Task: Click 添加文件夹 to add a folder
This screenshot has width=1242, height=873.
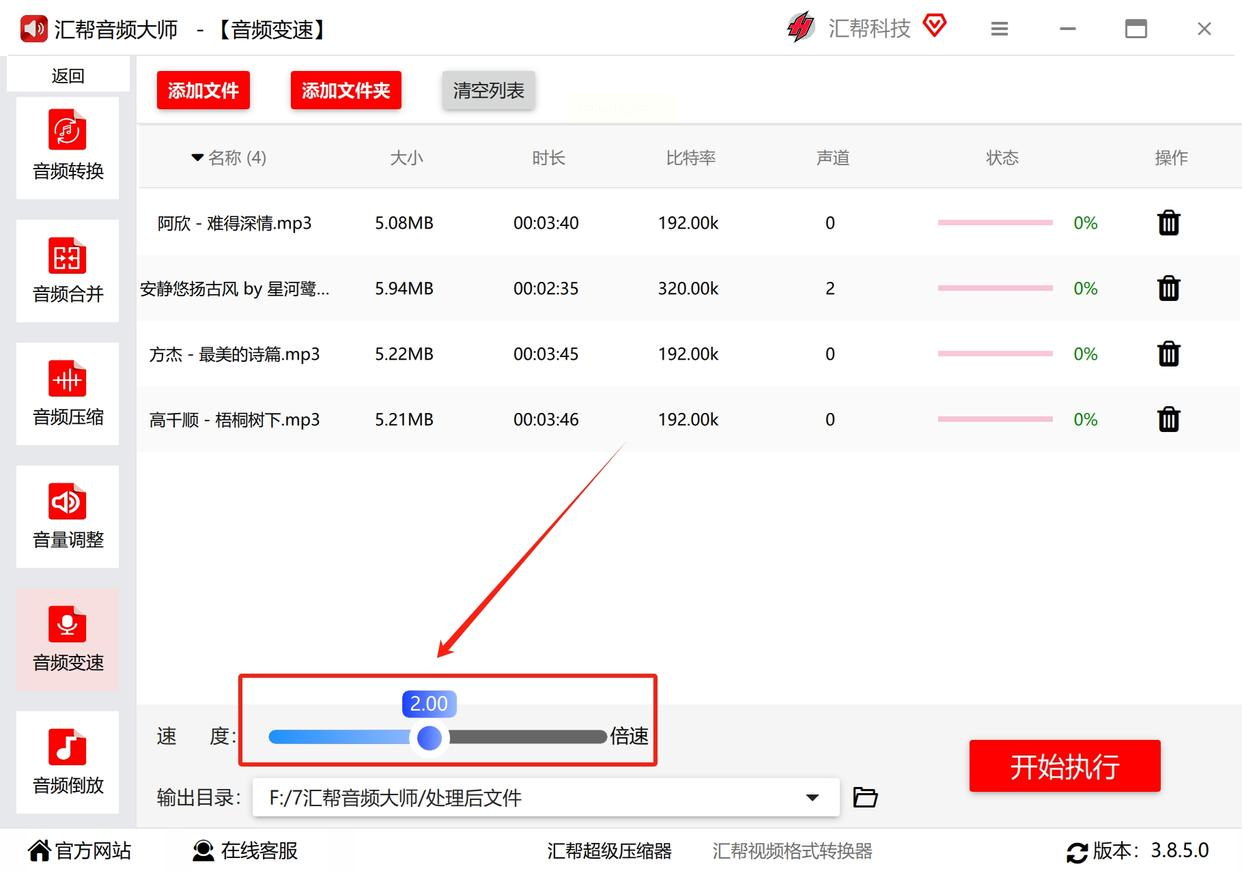Action: coord(345,91)
